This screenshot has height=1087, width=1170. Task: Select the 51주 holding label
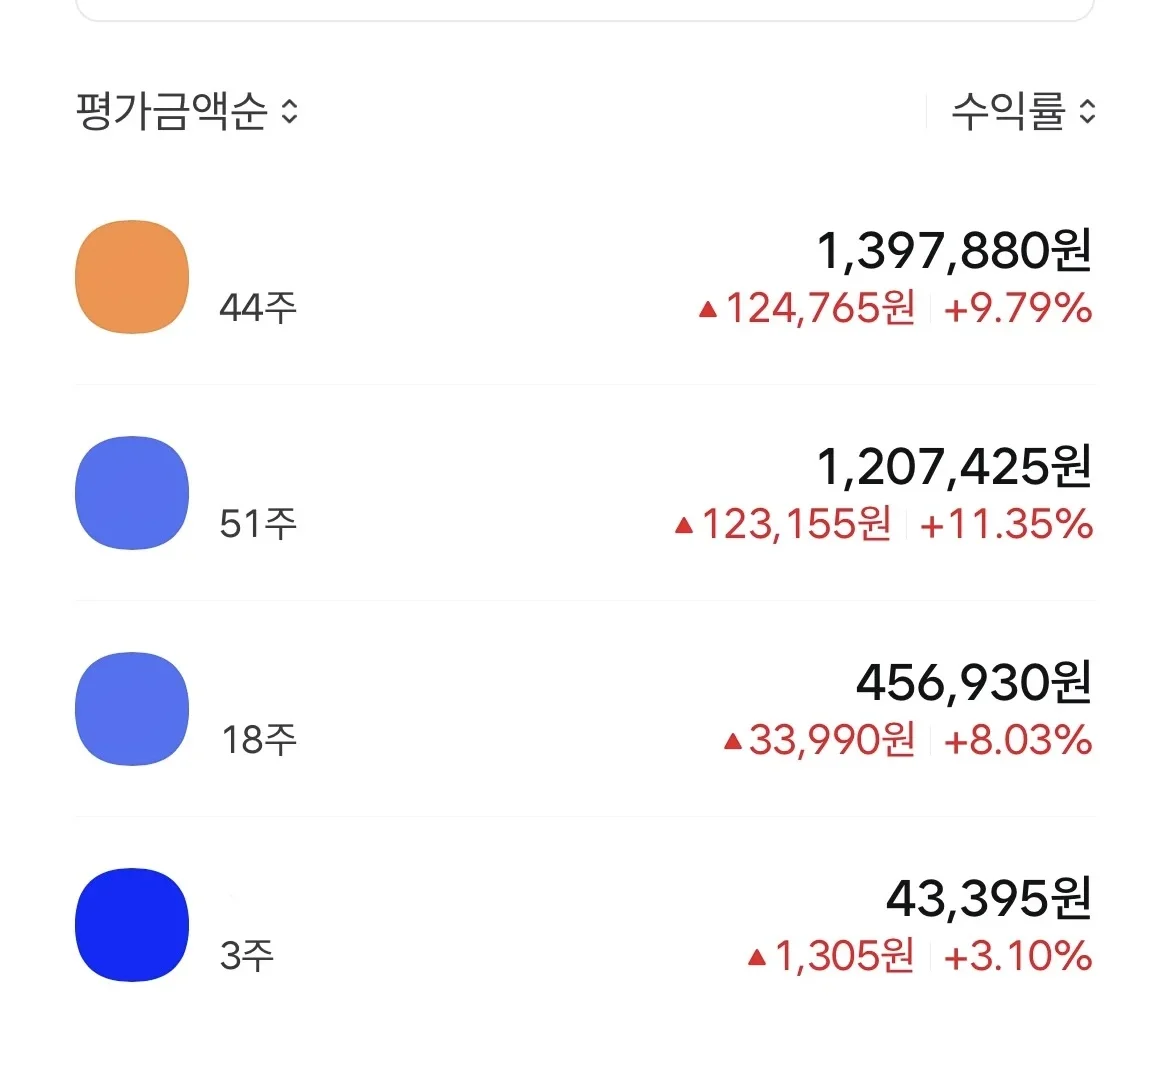[x=258, y=523]
